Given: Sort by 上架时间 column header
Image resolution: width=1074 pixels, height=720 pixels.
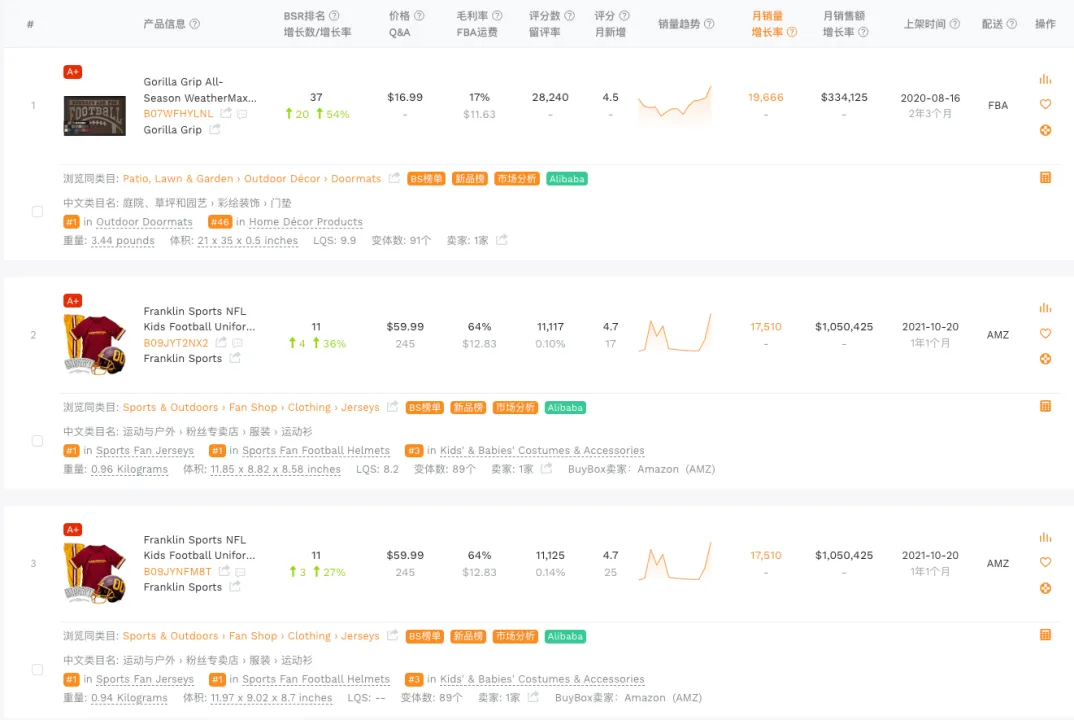Looking at the screenshot, I should pos(925,24).
